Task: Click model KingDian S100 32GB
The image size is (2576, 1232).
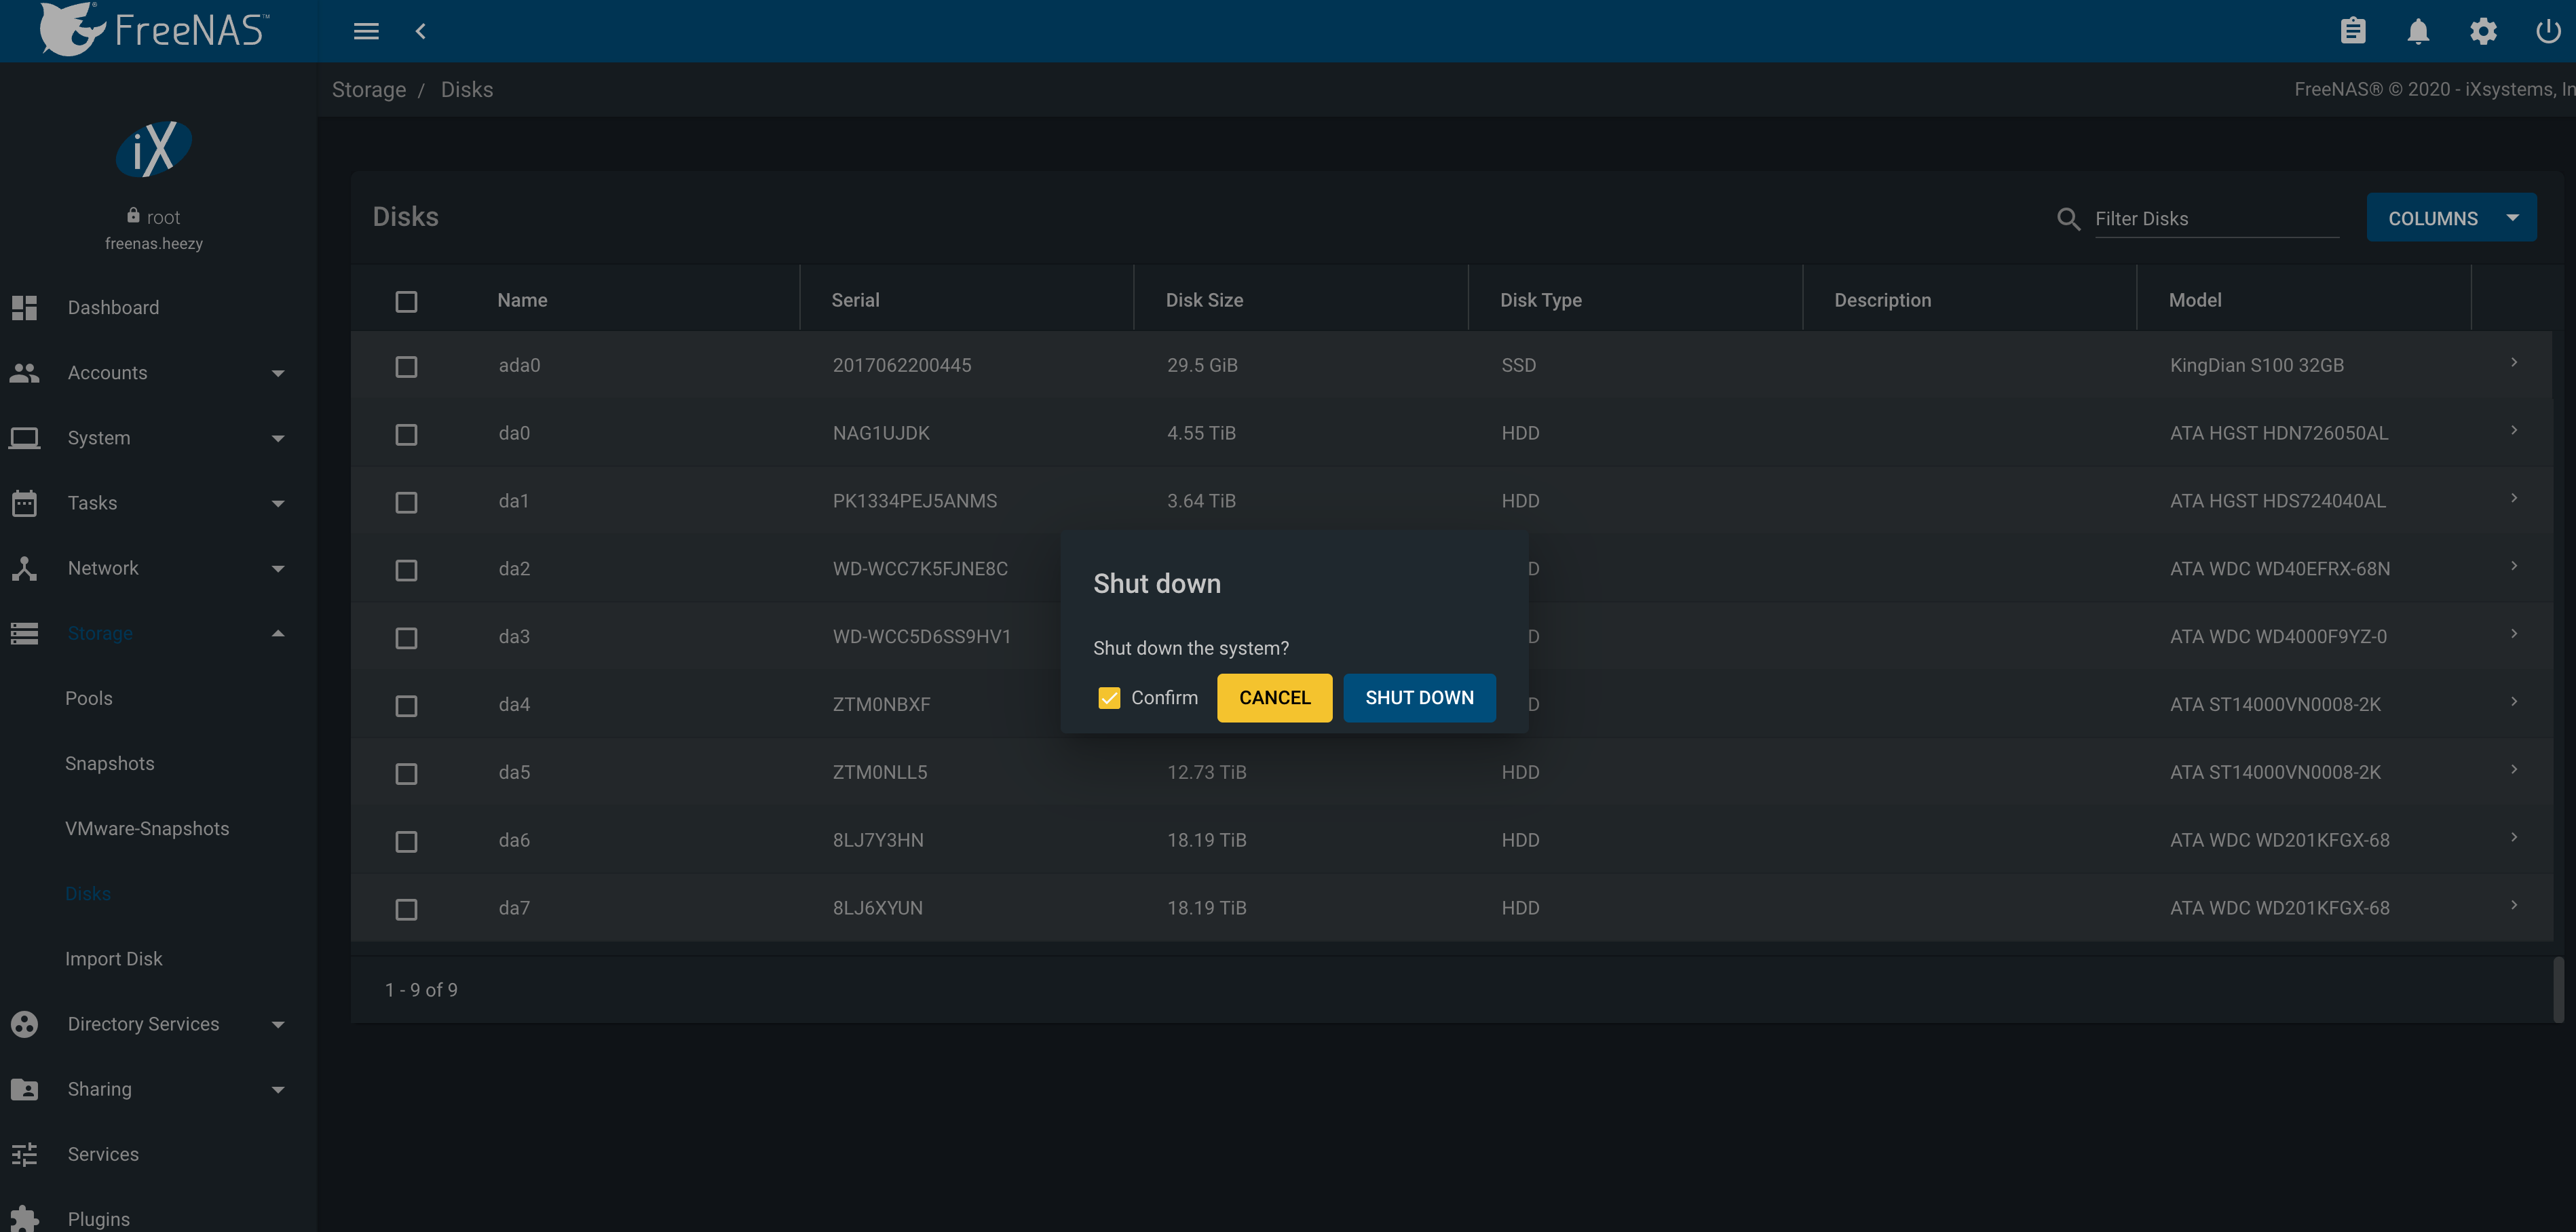Action: 2257,365
